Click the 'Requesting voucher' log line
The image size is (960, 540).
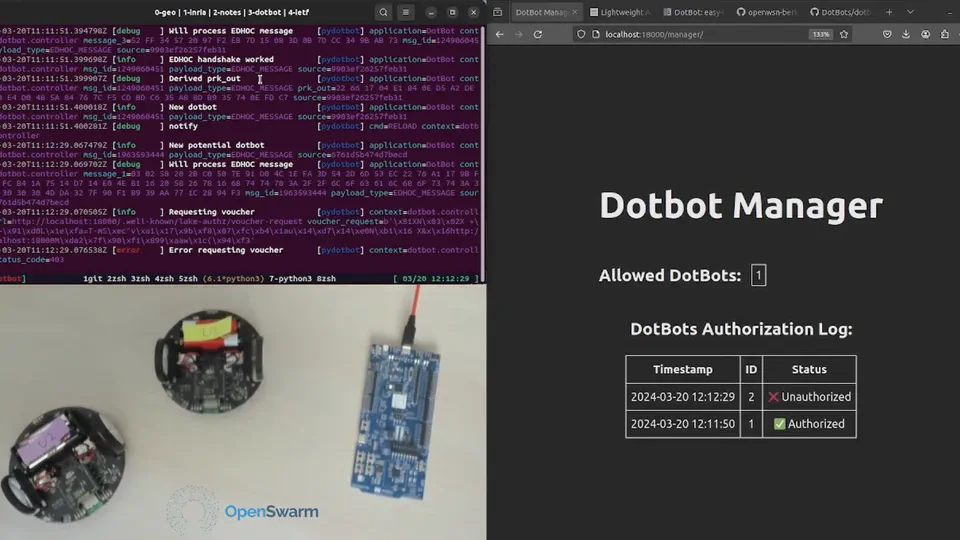[x=211, y=212]
